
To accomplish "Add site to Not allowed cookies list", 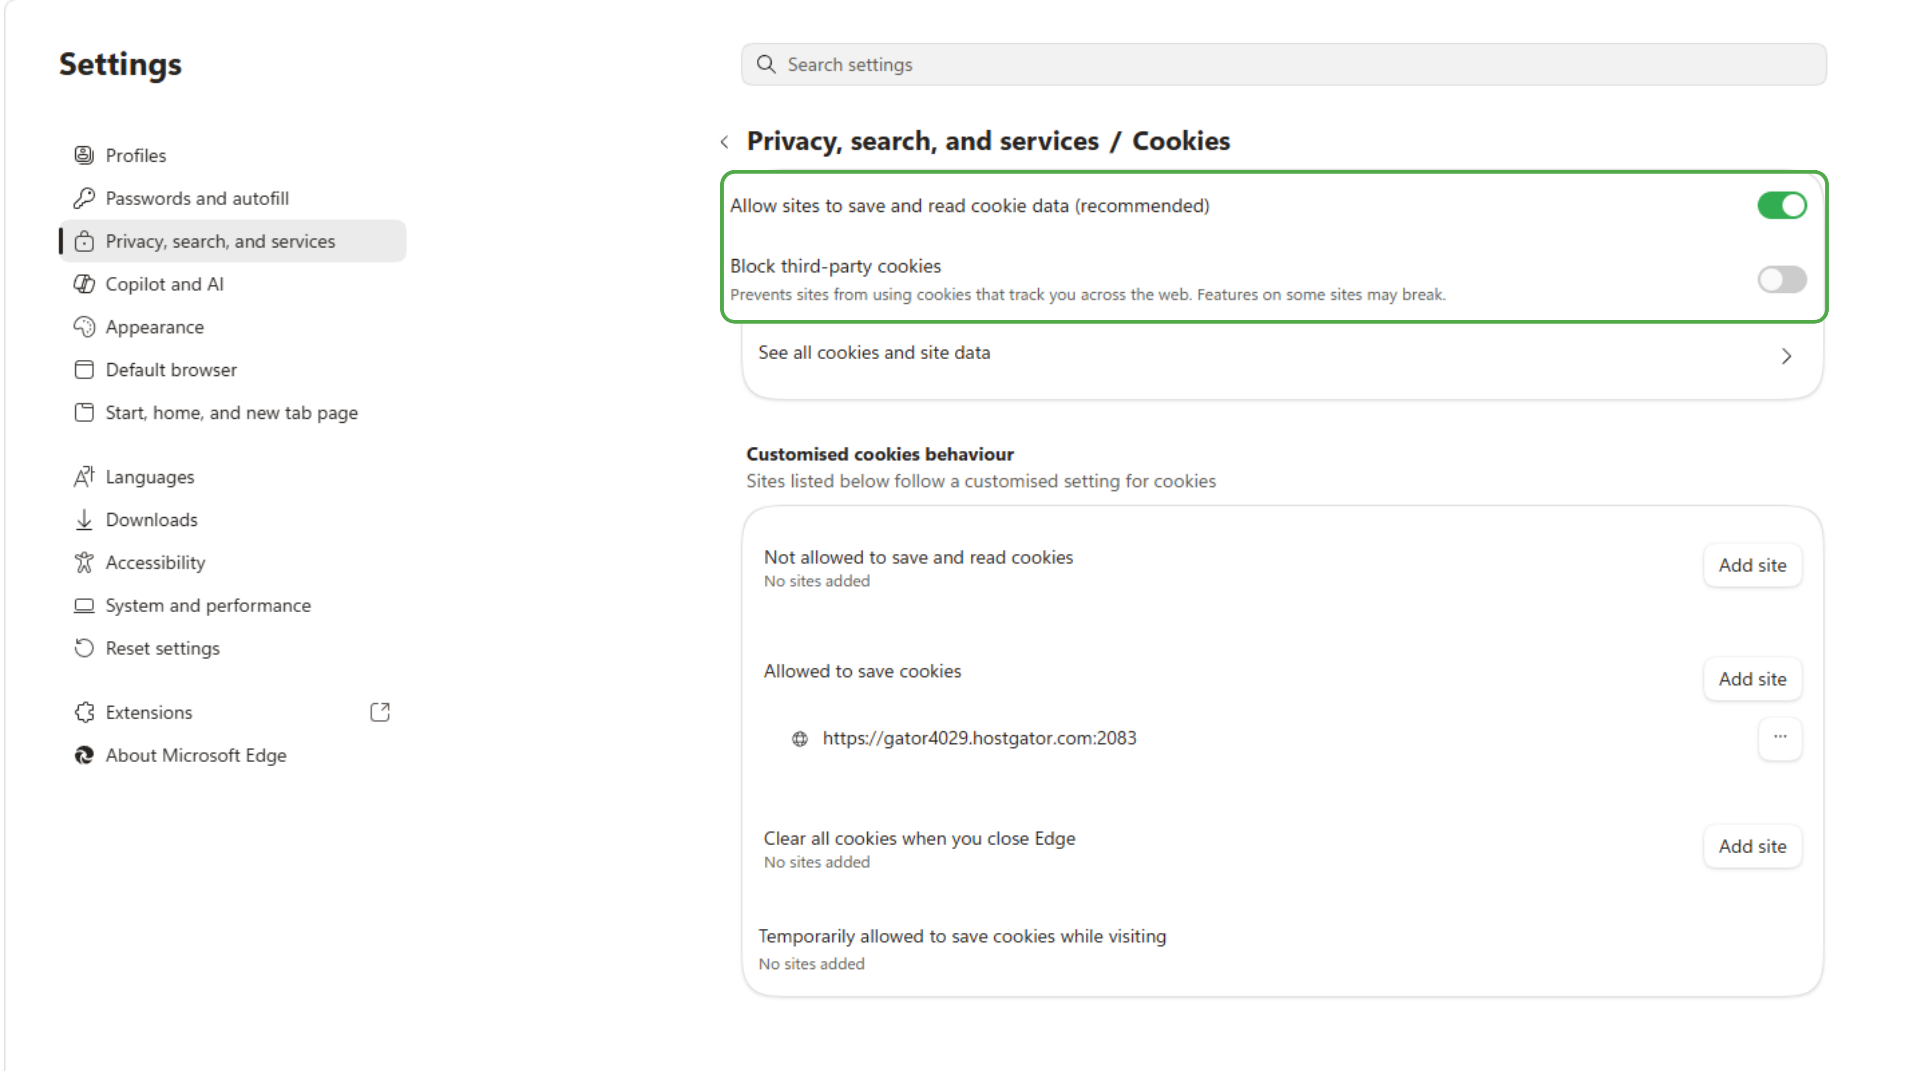I will (x=1752, y=565).
